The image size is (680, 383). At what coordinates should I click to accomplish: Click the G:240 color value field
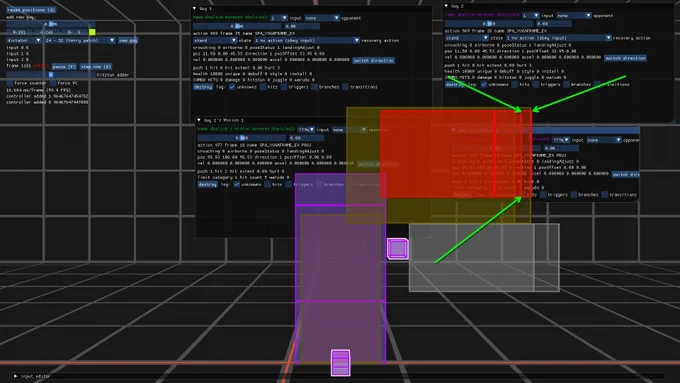[x=46, y=32]
